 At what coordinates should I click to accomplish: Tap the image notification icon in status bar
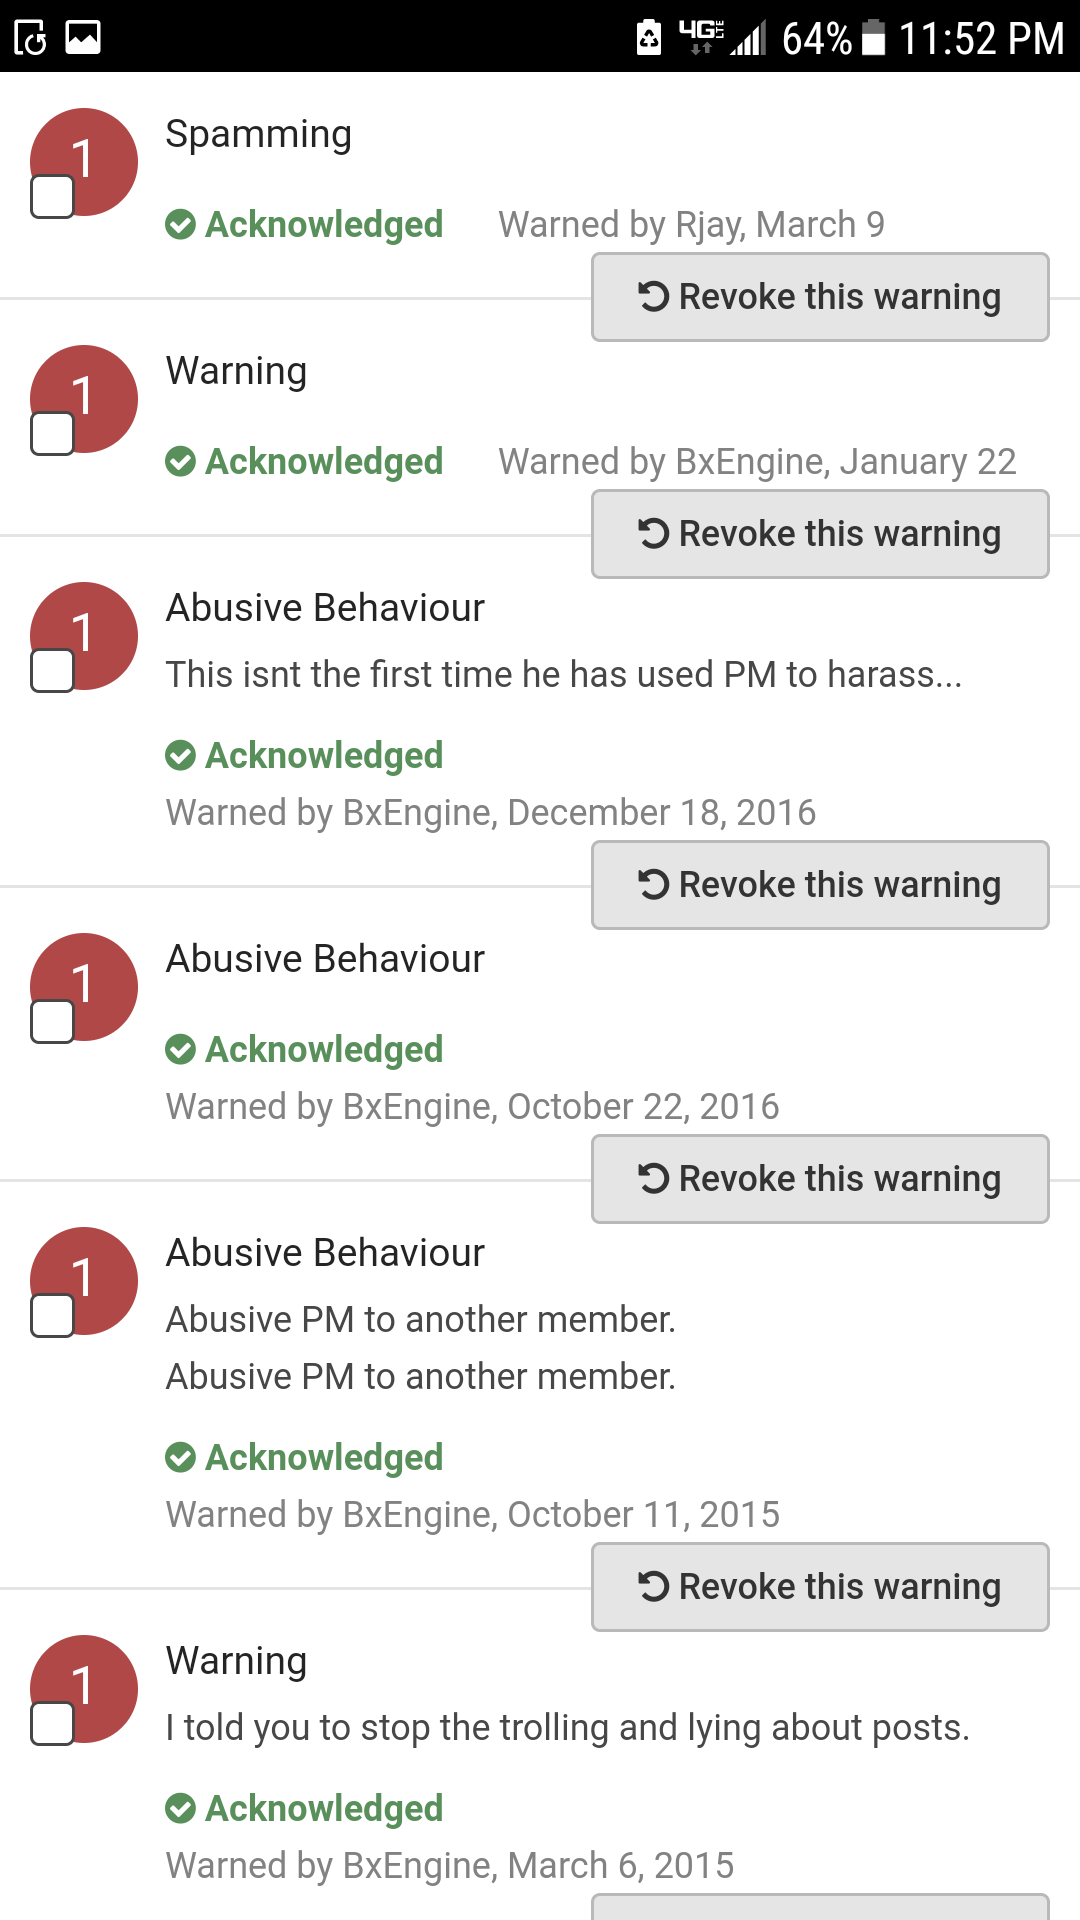(83, 38)
